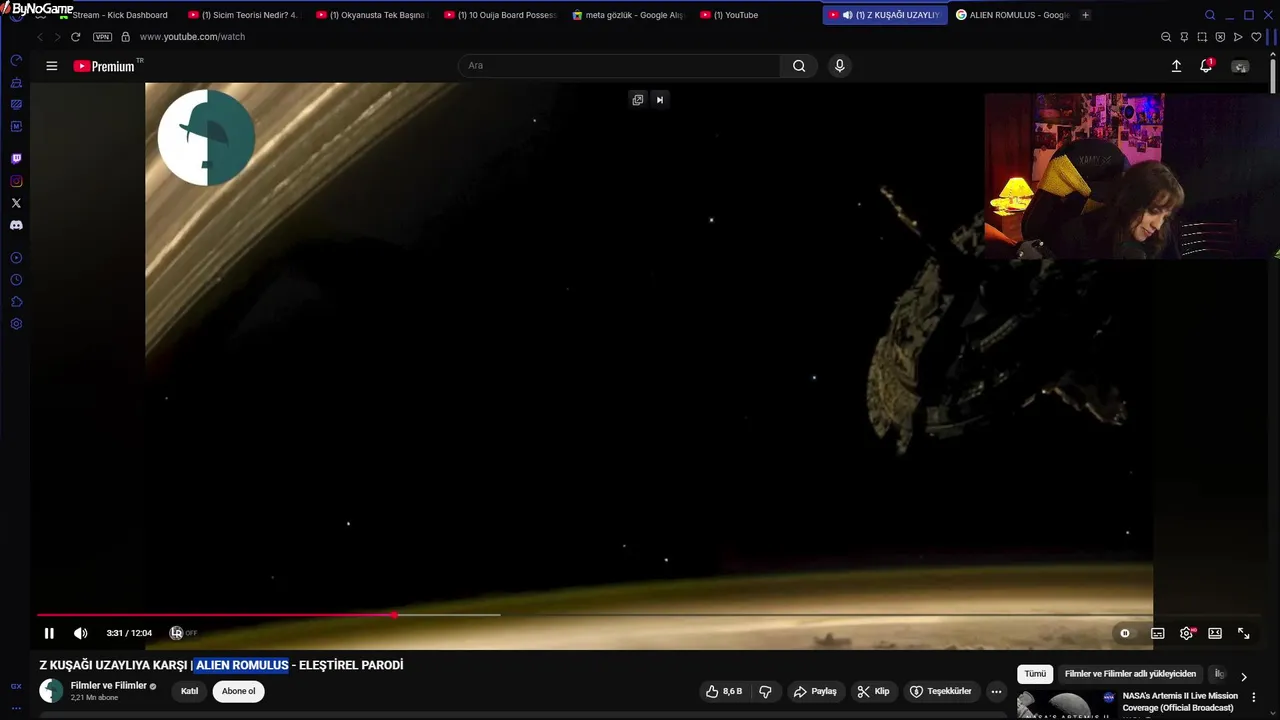
Task: Toggle subtitles with the captions icon
Action: pyautogui.click(x=1158, y=633)
